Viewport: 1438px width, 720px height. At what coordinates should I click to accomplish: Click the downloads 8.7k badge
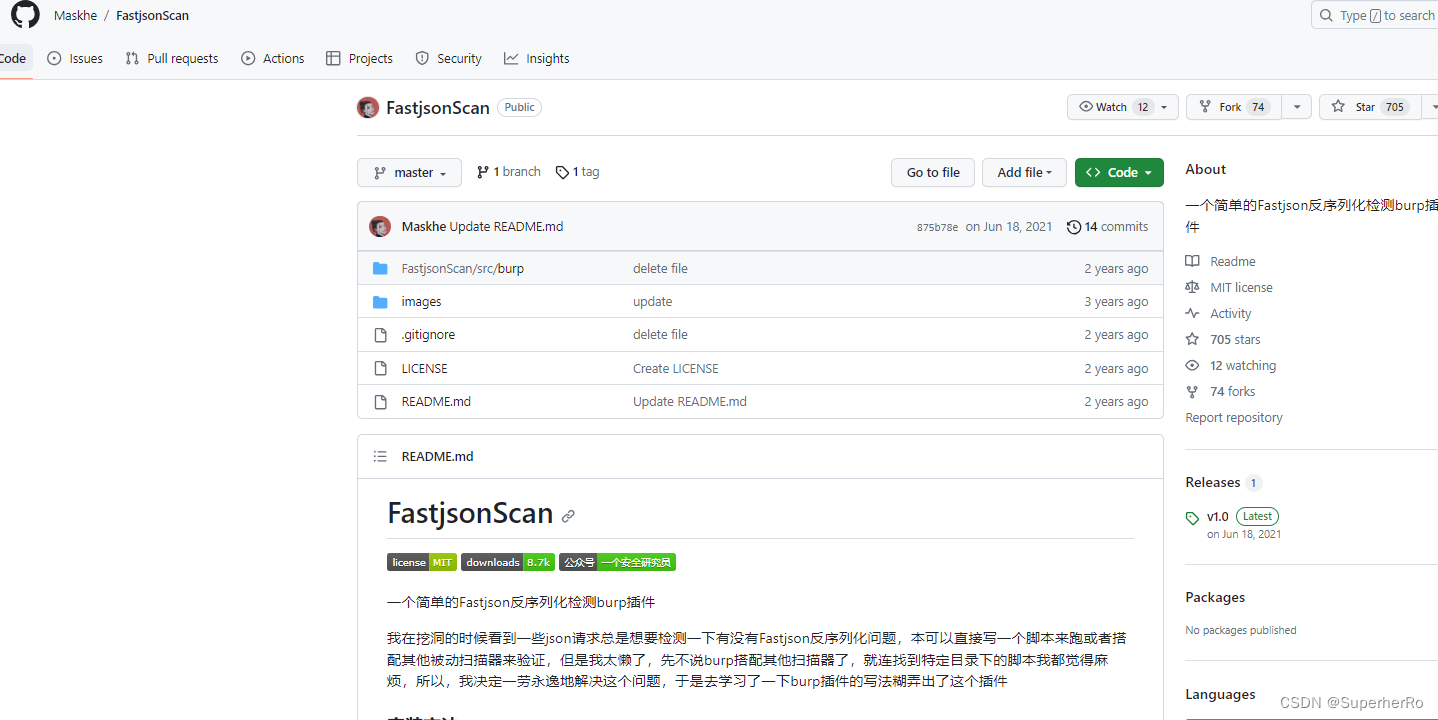coord(507,562)
